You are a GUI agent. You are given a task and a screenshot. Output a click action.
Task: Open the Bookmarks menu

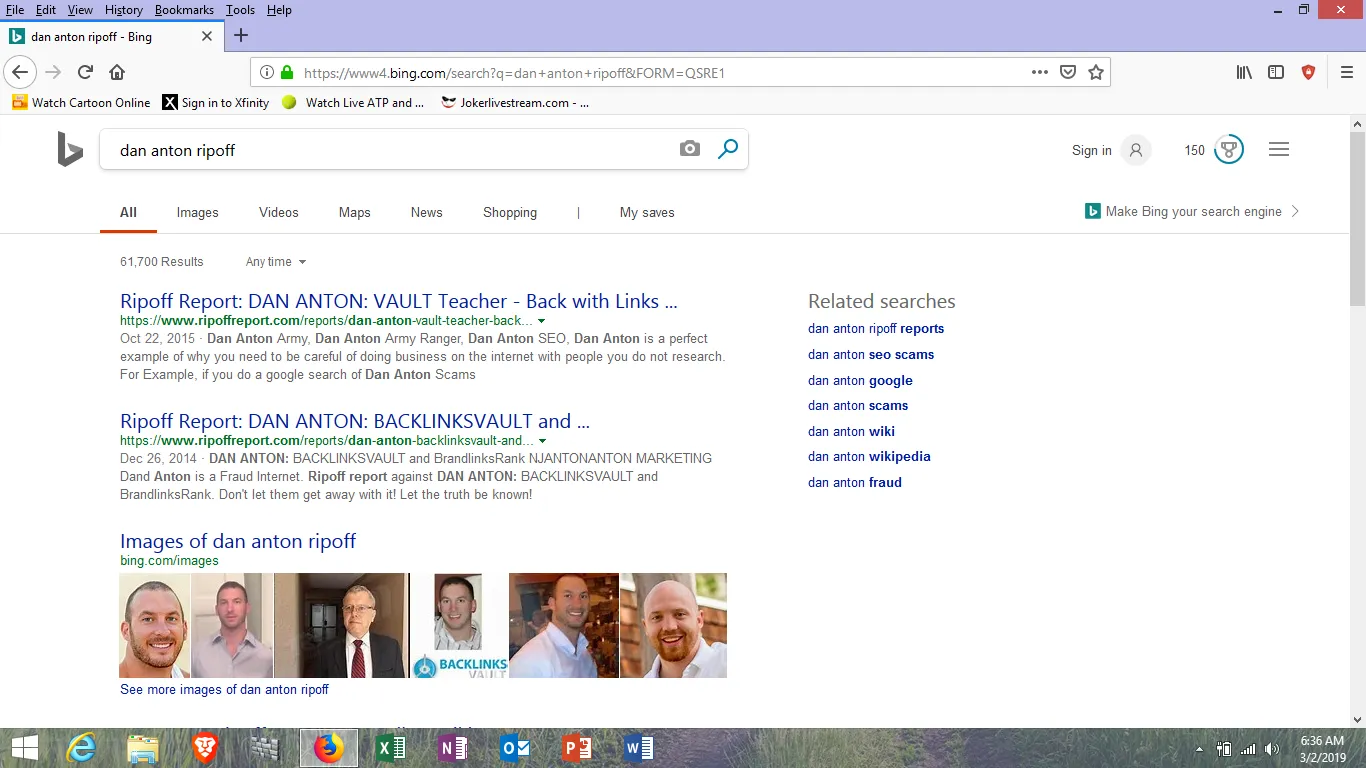[x=184, y=10]
